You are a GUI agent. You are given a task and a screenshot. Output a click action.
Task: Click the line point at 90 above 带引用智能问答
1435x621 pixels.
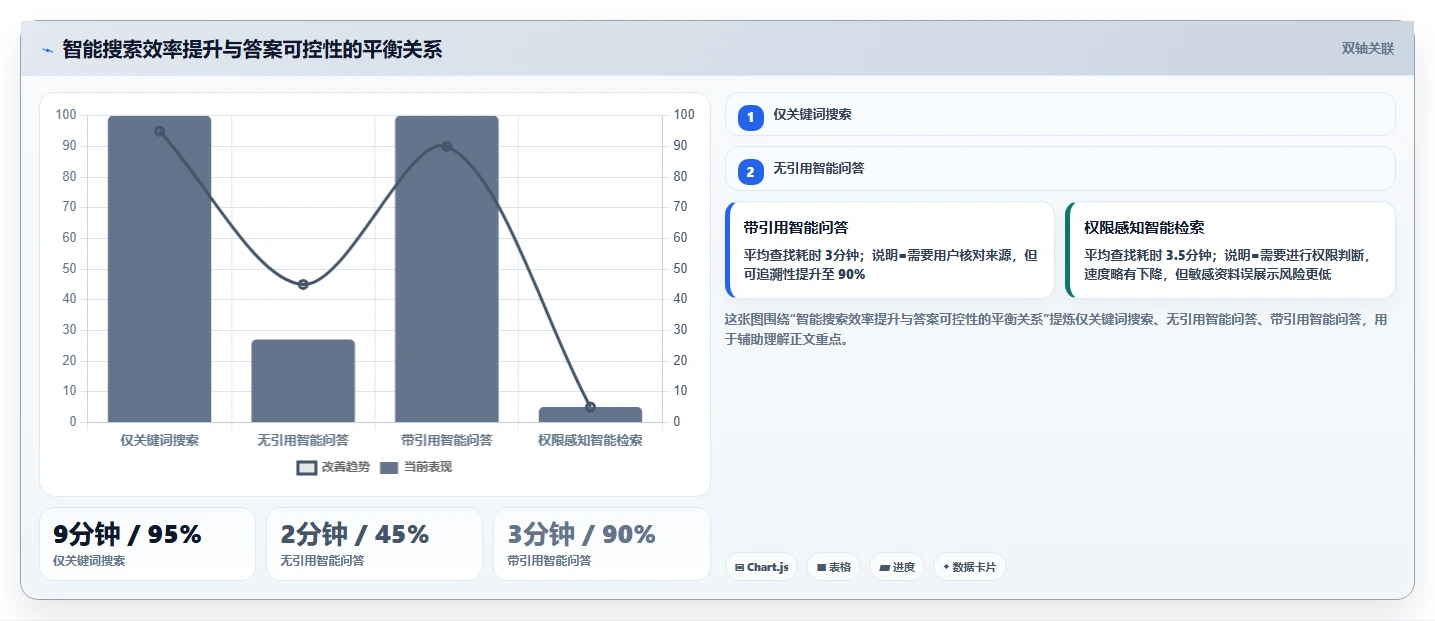[x=447, y=146]
